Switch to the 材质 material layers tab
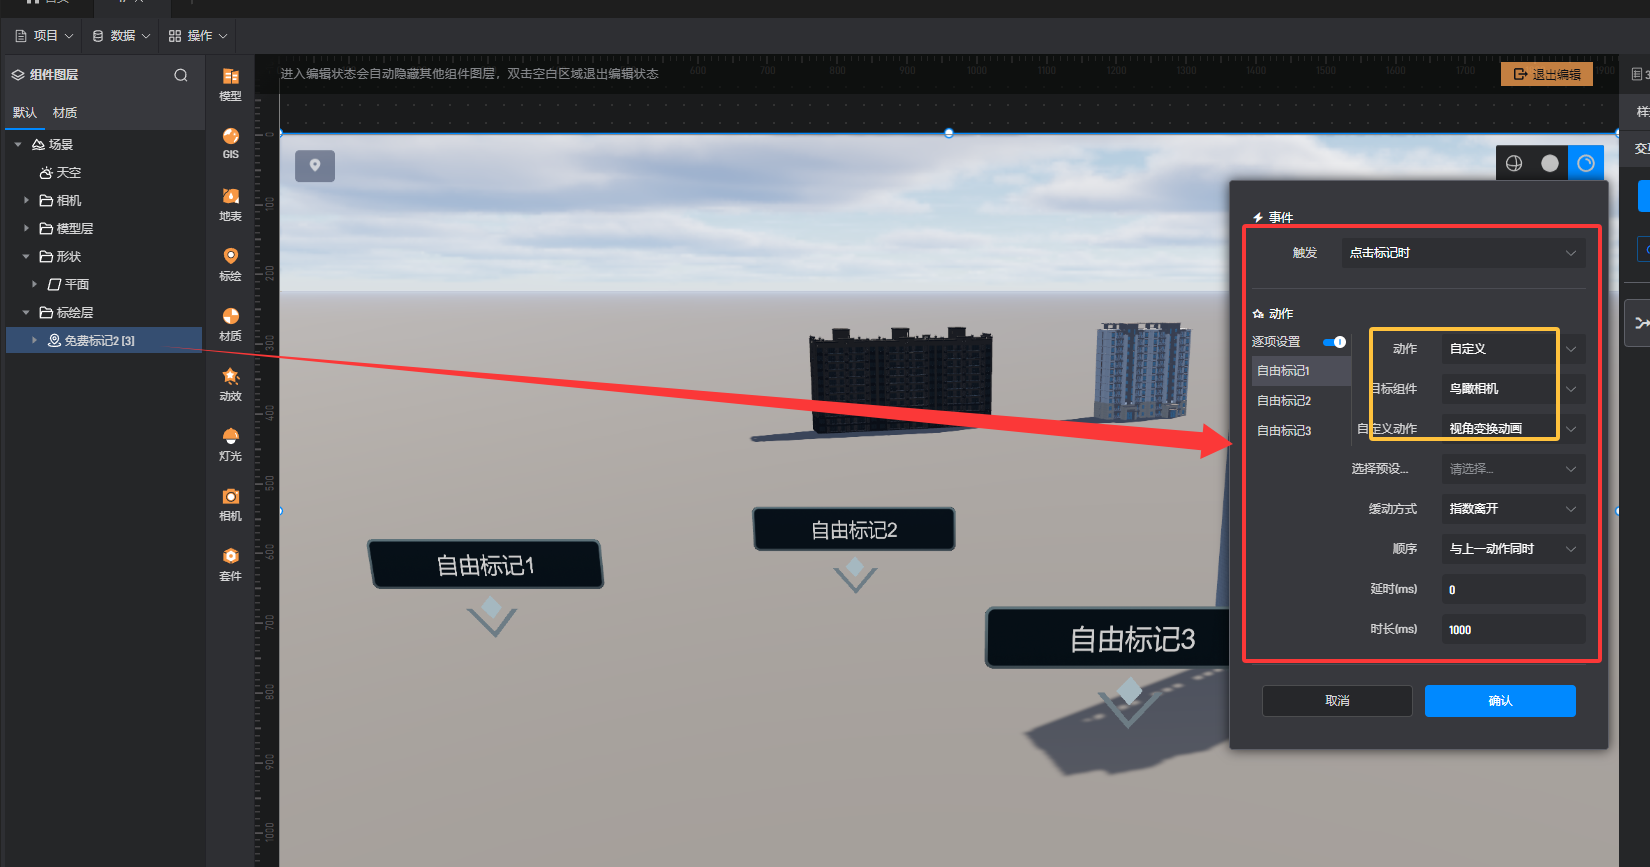Viewport: 1650px width, 867px height. (x=65, y=113)
